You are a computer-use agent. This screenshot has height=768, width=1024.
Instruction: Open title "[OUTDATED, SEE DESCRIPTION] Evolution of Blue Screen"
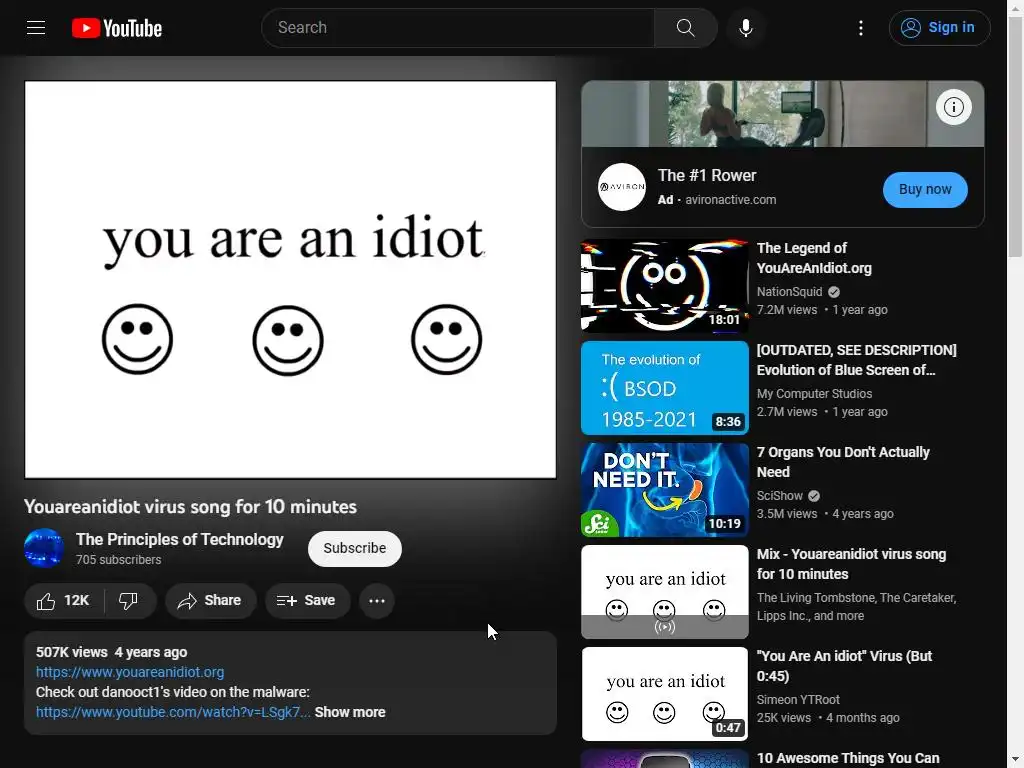[857, 360]
